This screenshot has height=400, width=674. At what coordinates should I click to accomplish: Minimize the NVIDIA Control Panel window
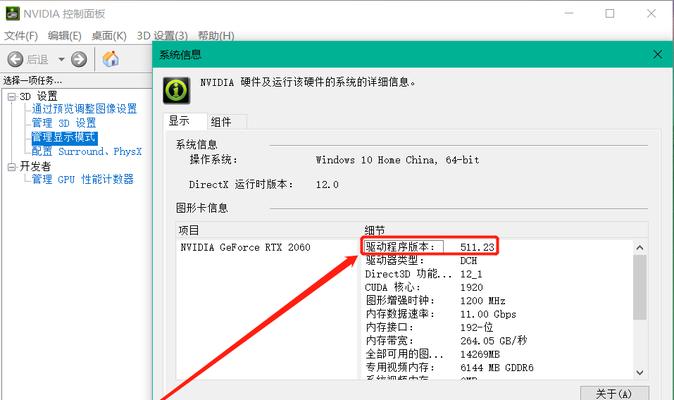tap(569, 13)
